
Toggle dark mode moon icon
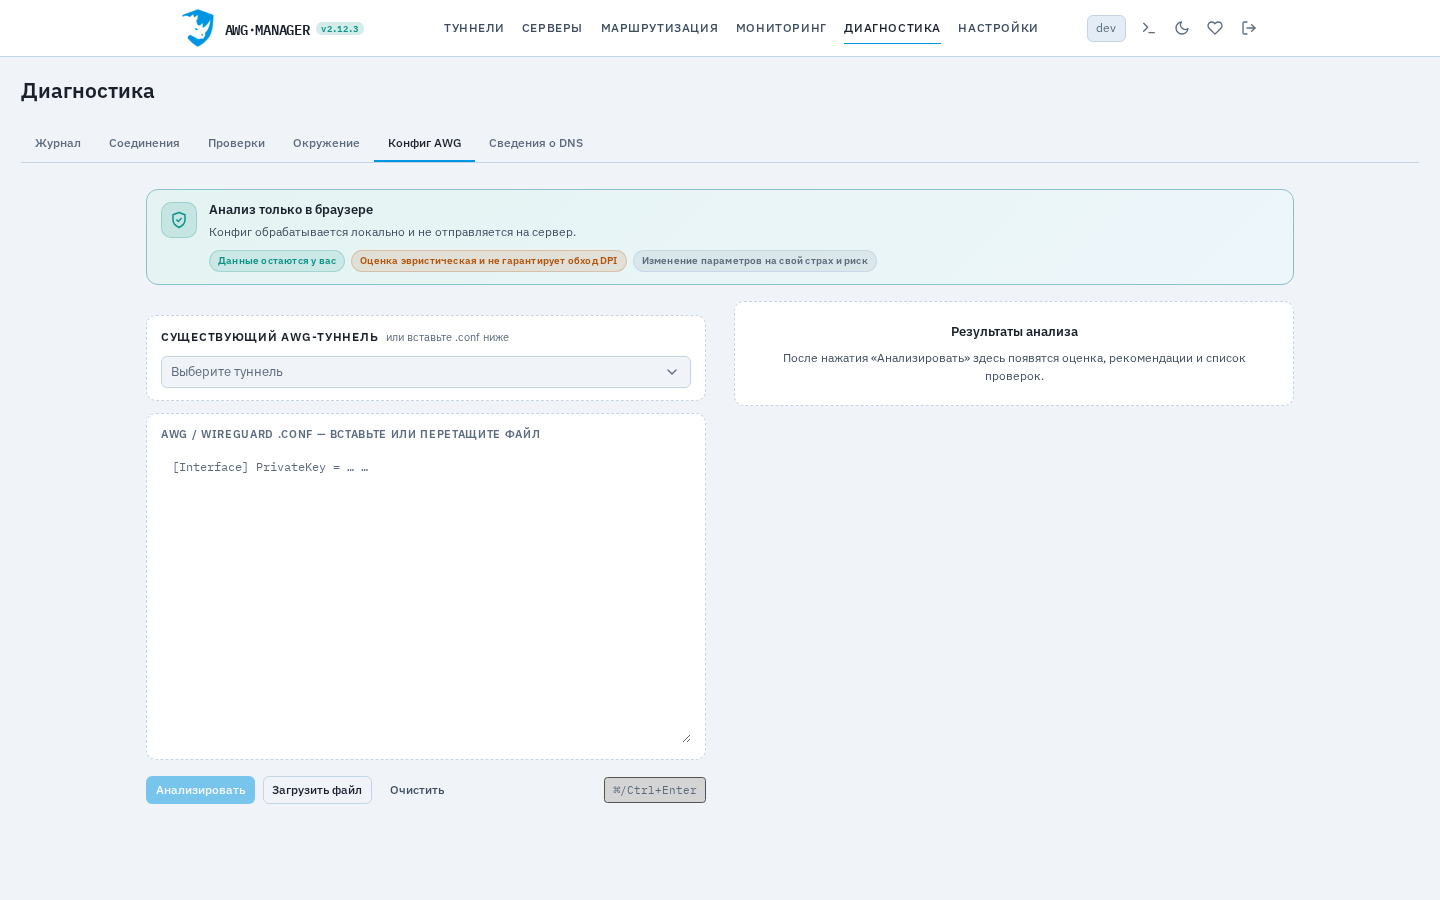pyautogui.click(x=1182, y=28)
